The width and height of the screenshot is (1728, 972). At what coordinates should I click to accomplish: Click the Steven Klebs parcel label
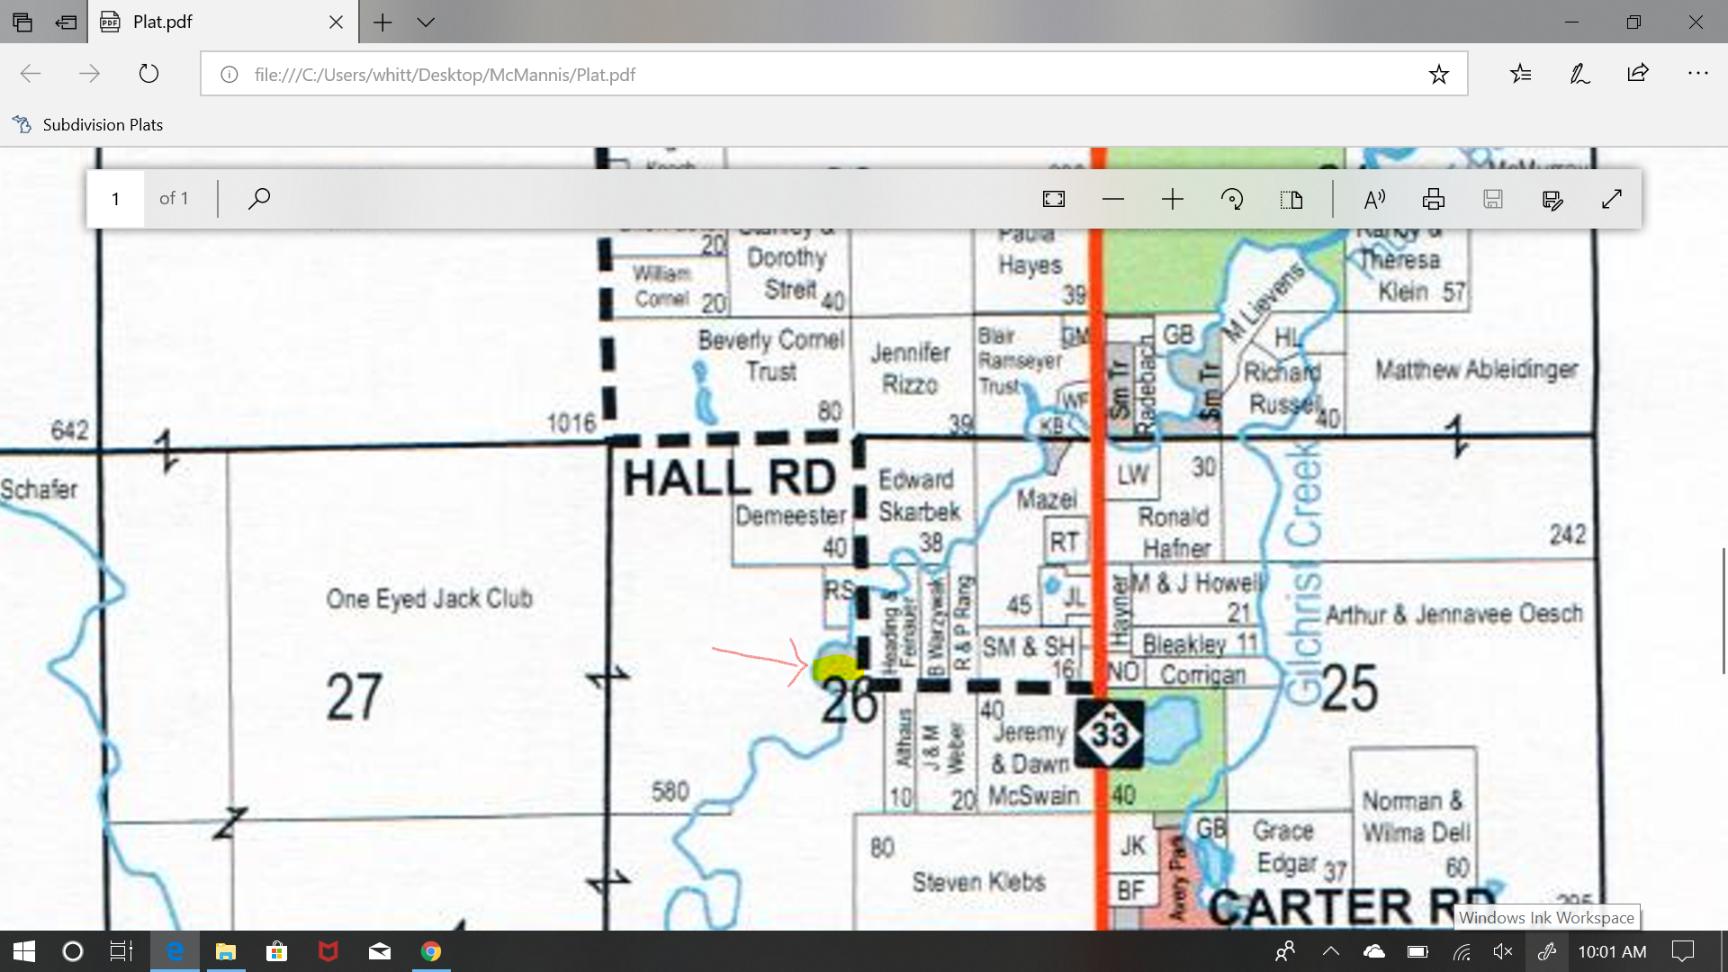click(979, 882)
